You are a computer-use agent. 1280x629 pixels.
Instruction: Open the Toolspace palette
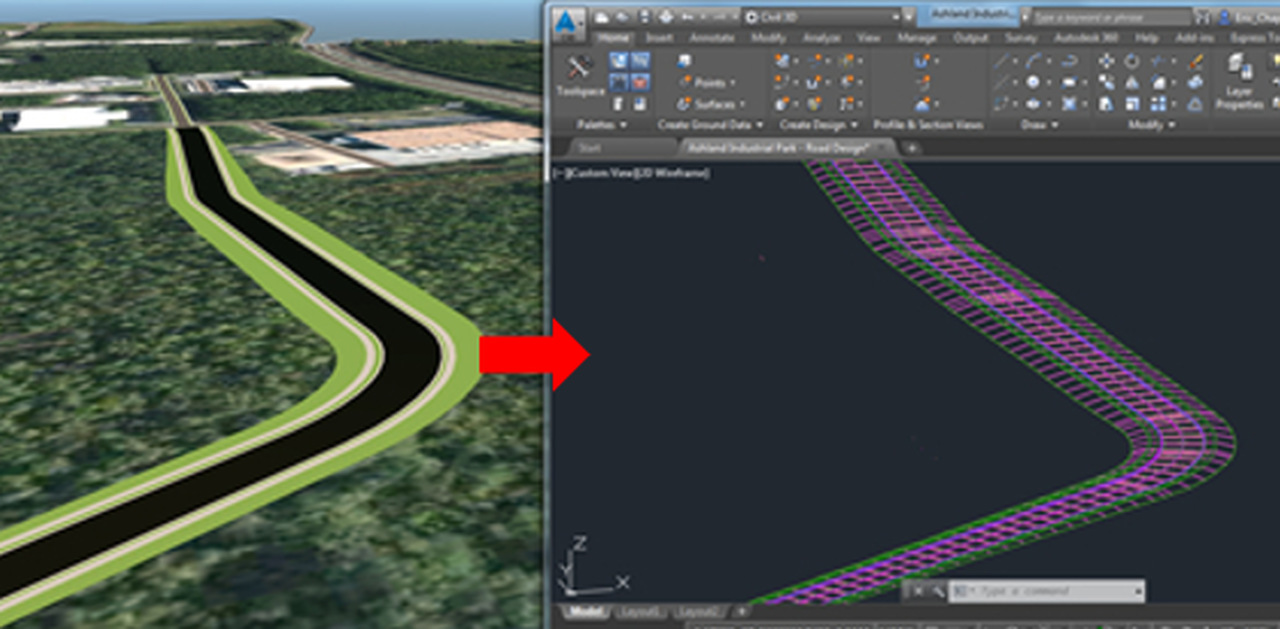click(579, 74)
